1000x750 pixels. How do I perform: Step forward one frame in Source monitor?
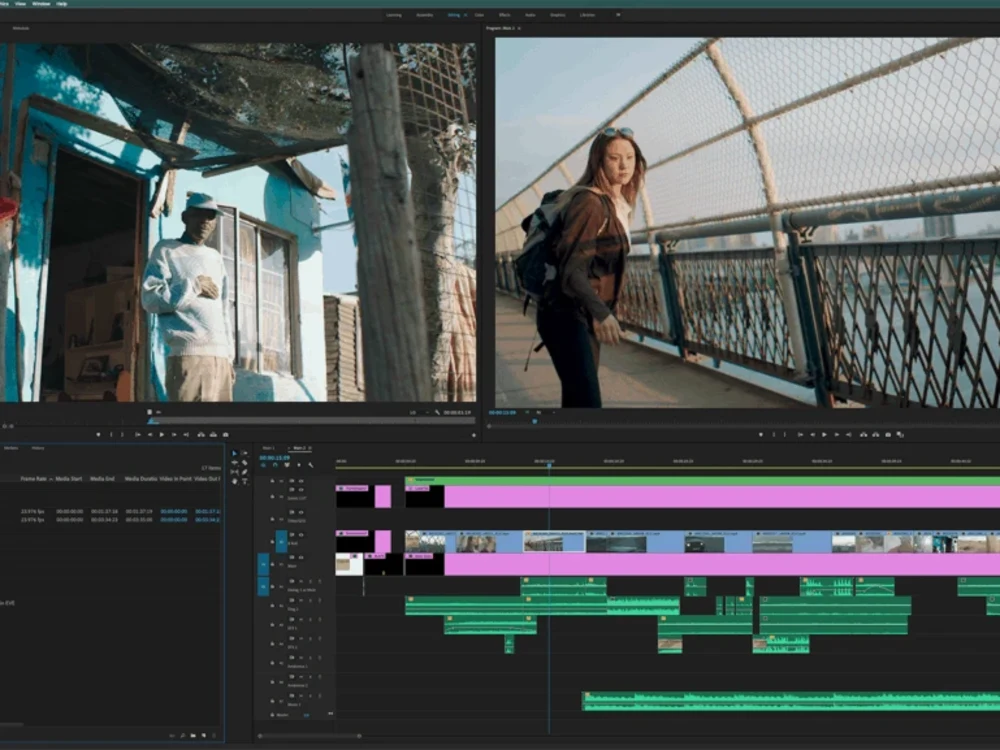coord(174,434)
